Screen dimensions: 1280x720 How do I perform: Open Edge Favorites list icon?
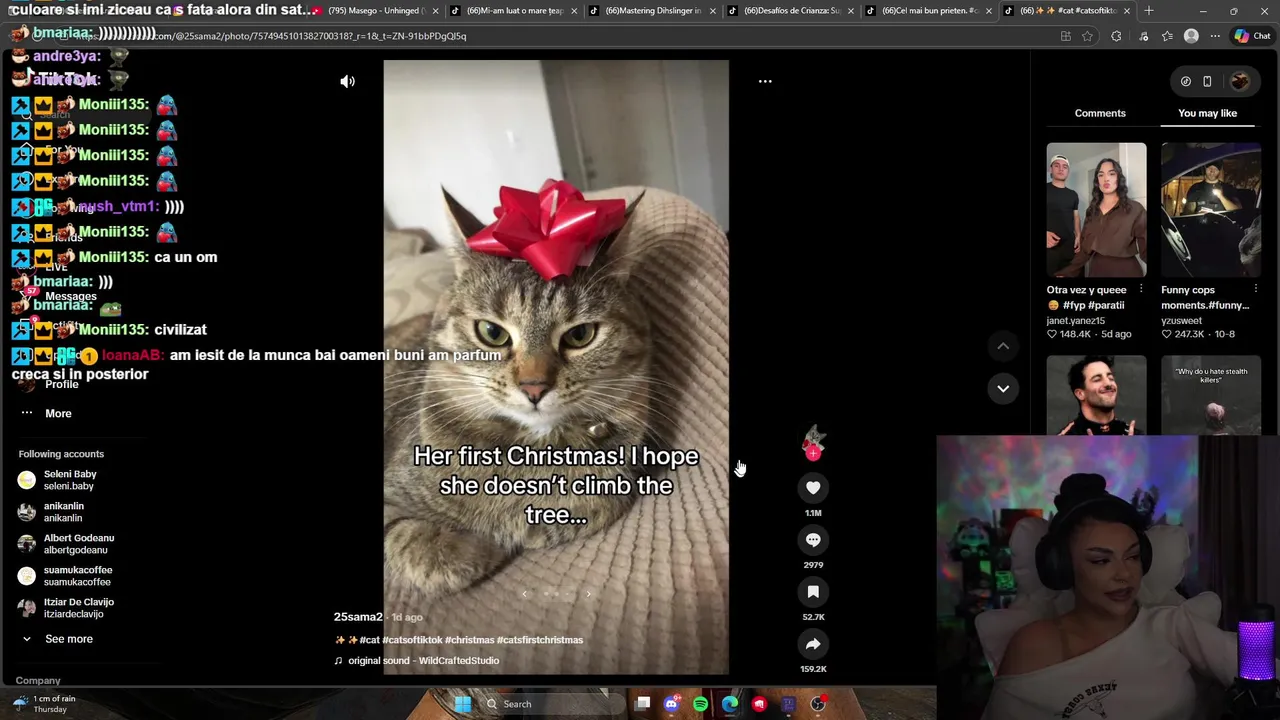coord(1167,36)
